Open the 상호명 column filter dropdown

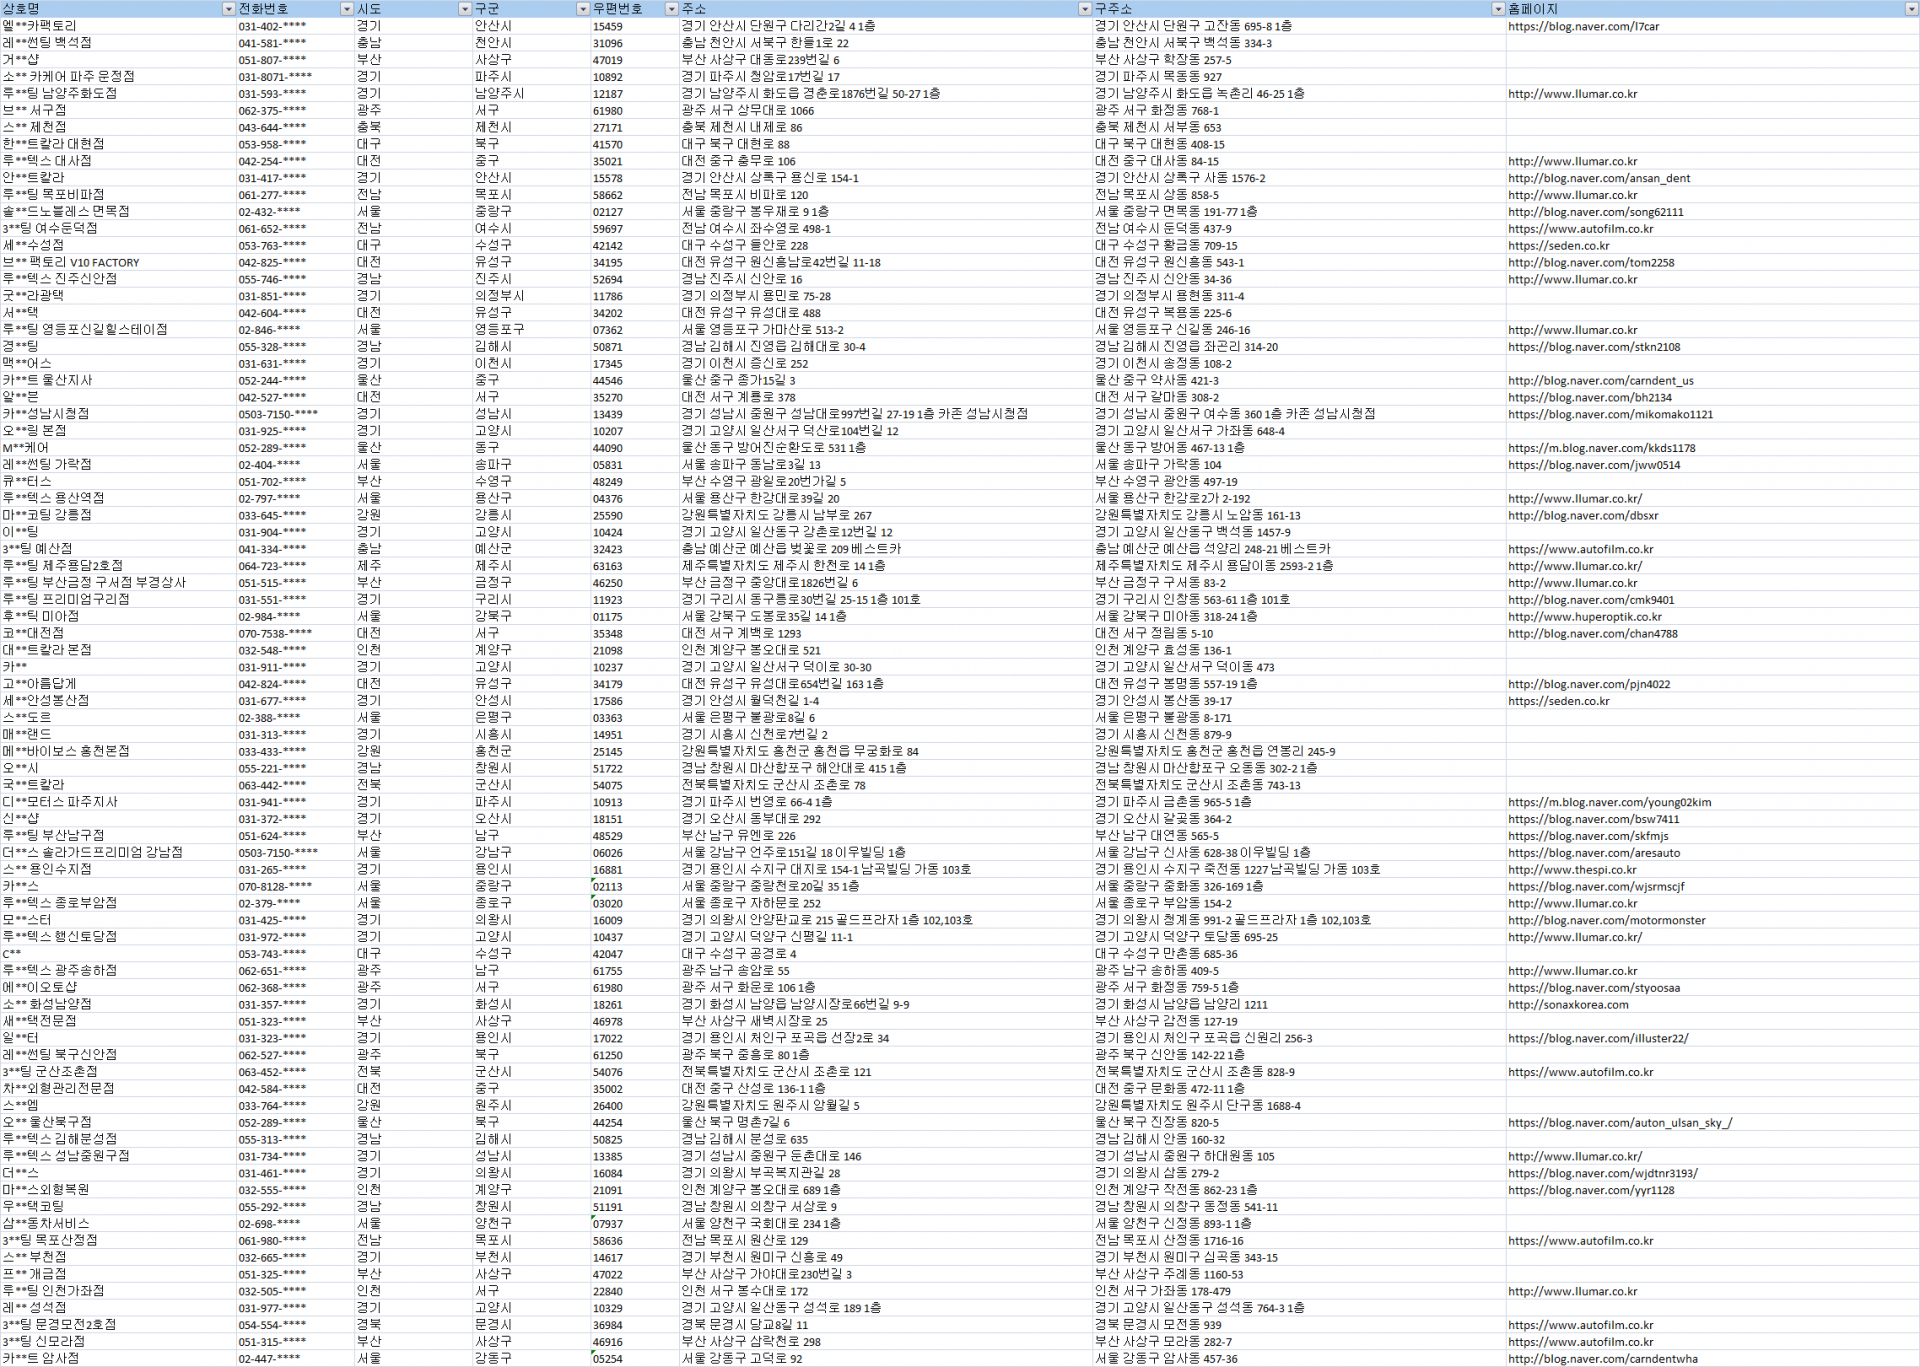228,9
